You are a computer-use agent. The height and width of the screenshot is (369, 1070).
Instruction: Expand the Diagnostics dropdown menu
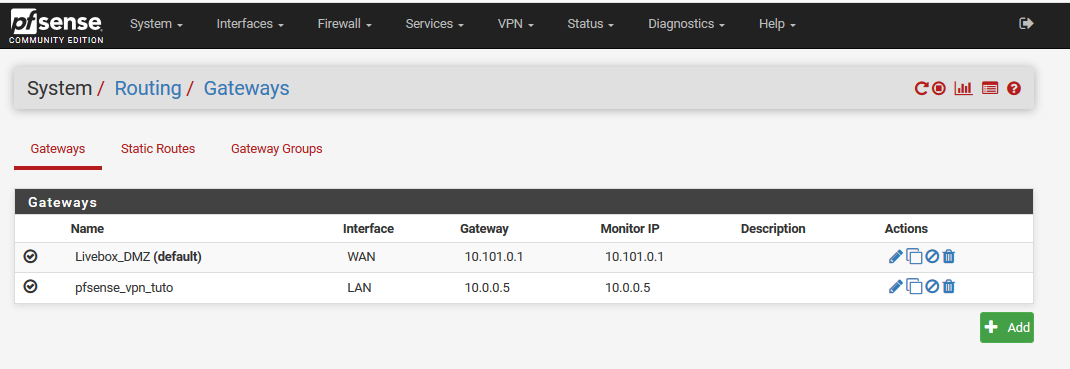686,24
